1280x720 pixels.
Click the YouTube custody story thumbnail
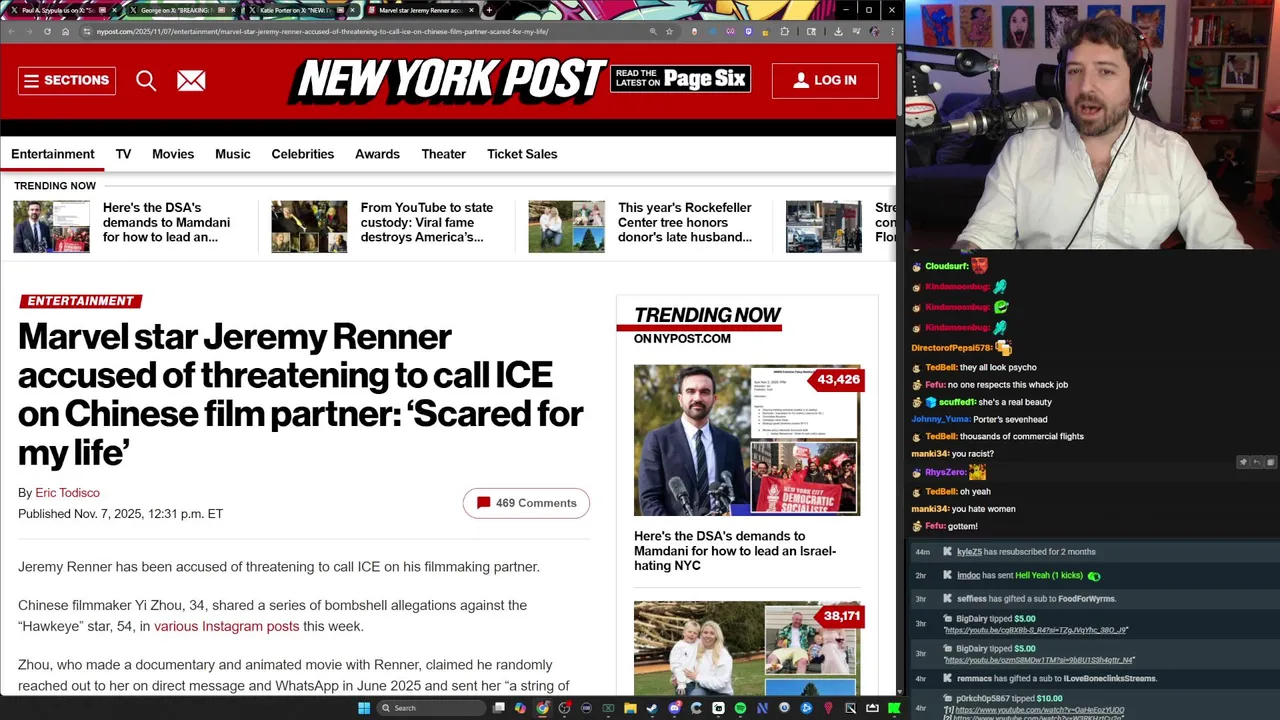(309, 226)
